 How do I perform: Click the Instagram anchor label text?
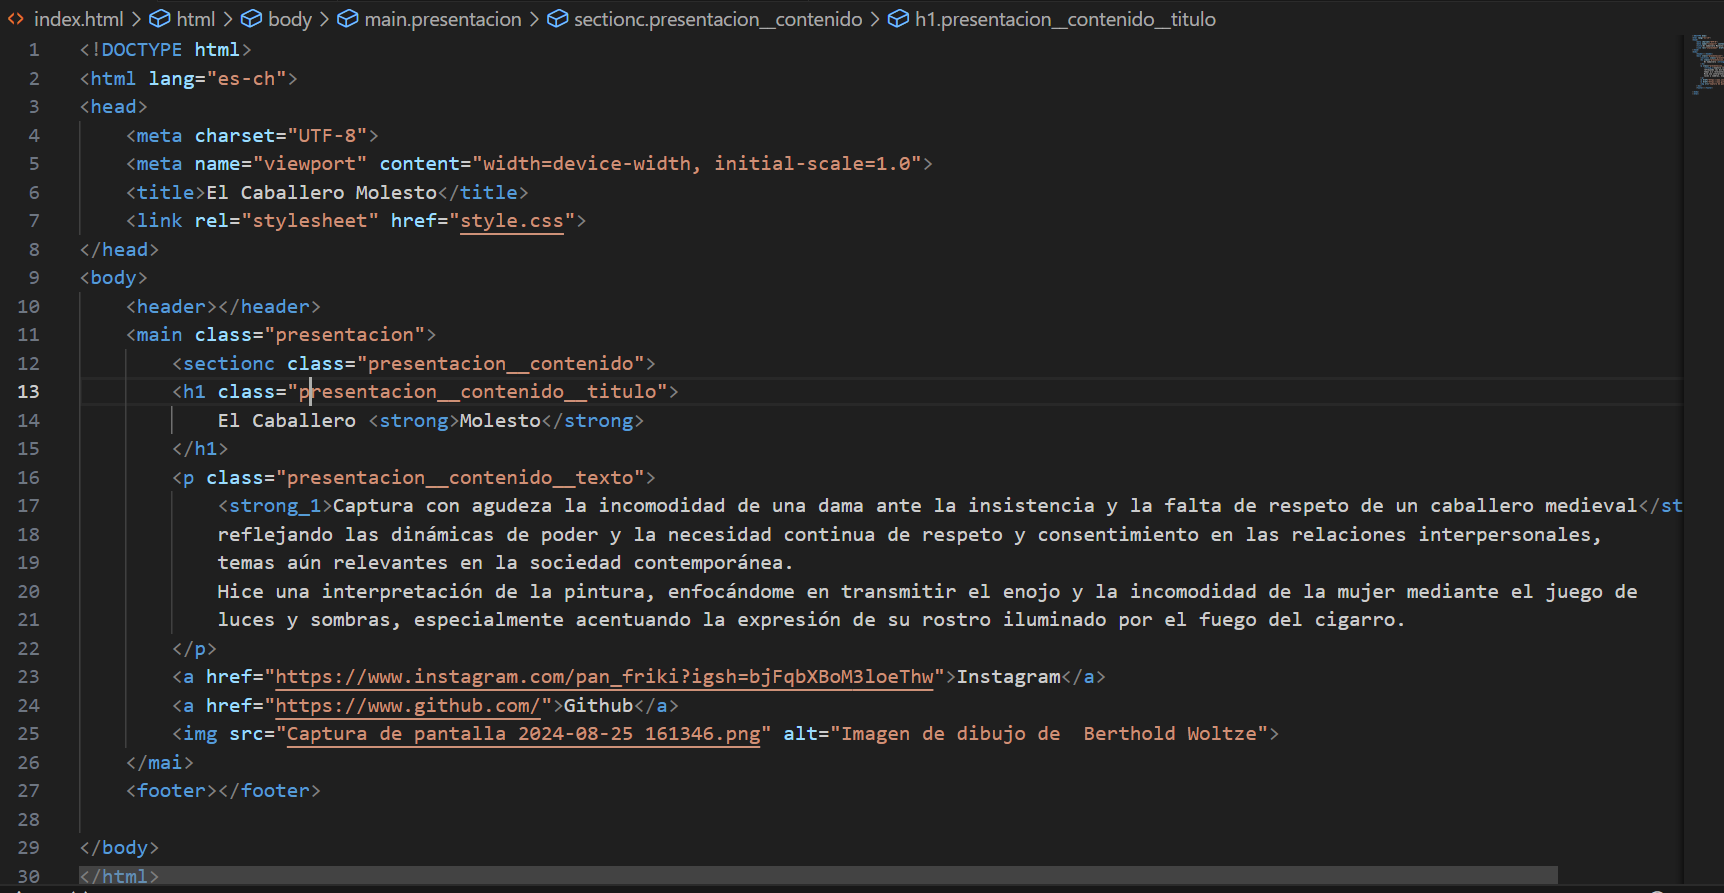[1008, 677]
